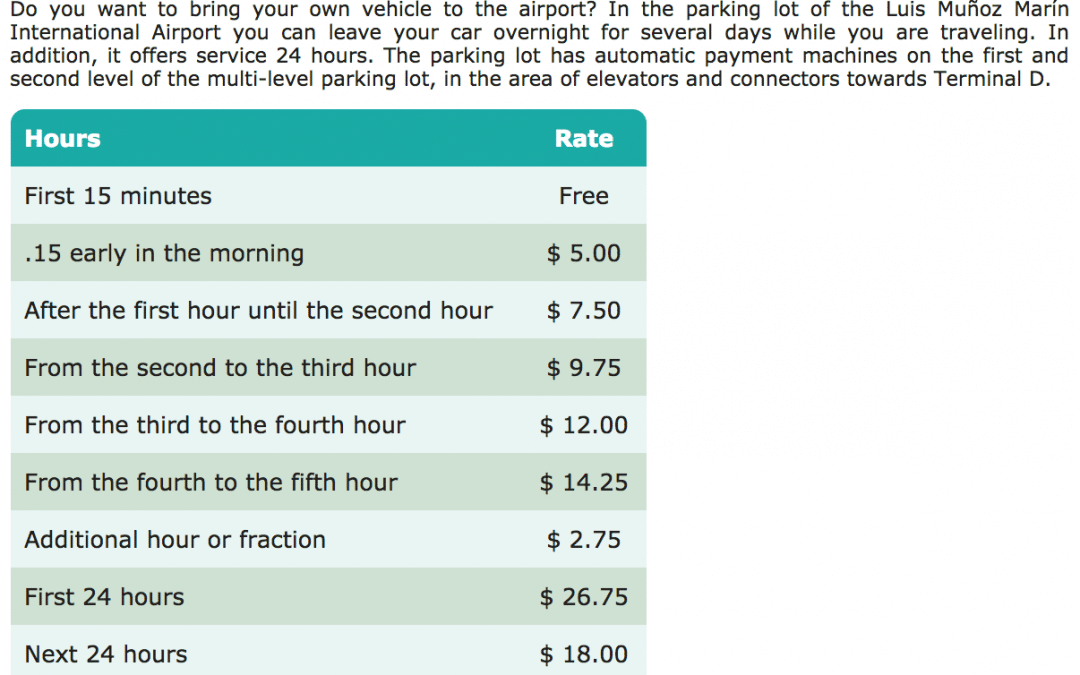This screenshot has width=1080, height=675.
Task: Click the $ 12.00 rate value
Action: click(583, 424)
